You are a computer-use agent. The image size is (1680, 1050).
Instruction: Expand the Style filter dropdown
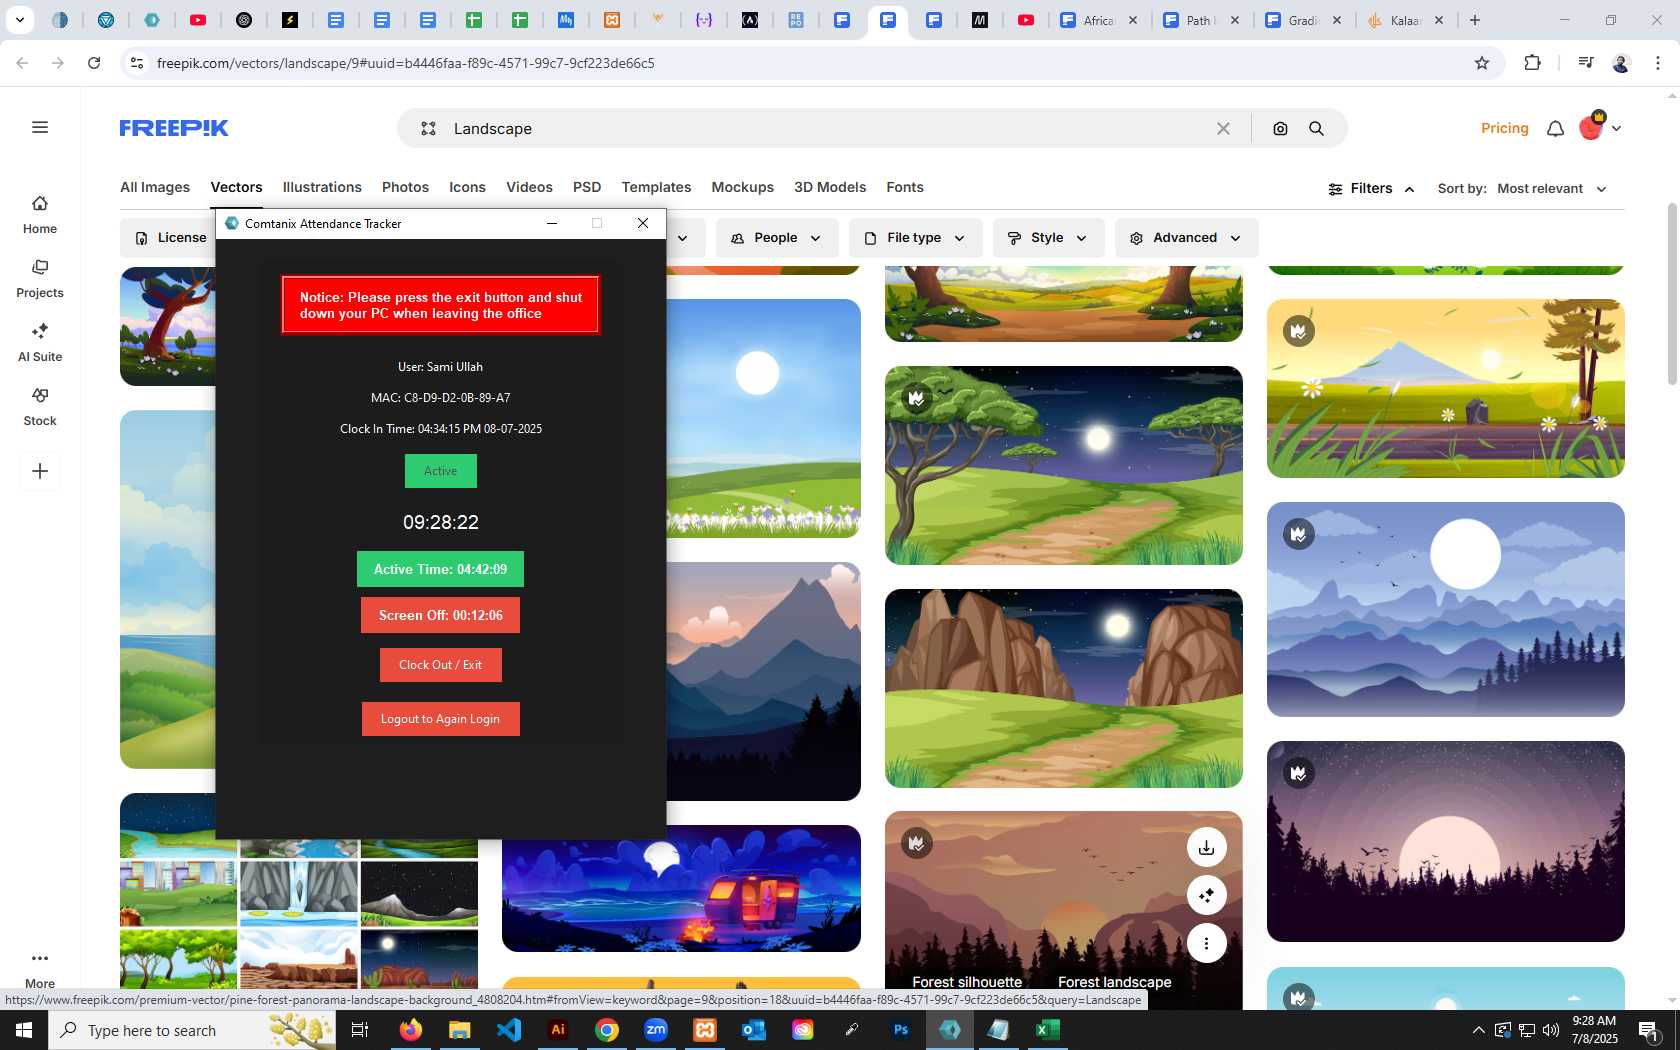point(1048,238)
